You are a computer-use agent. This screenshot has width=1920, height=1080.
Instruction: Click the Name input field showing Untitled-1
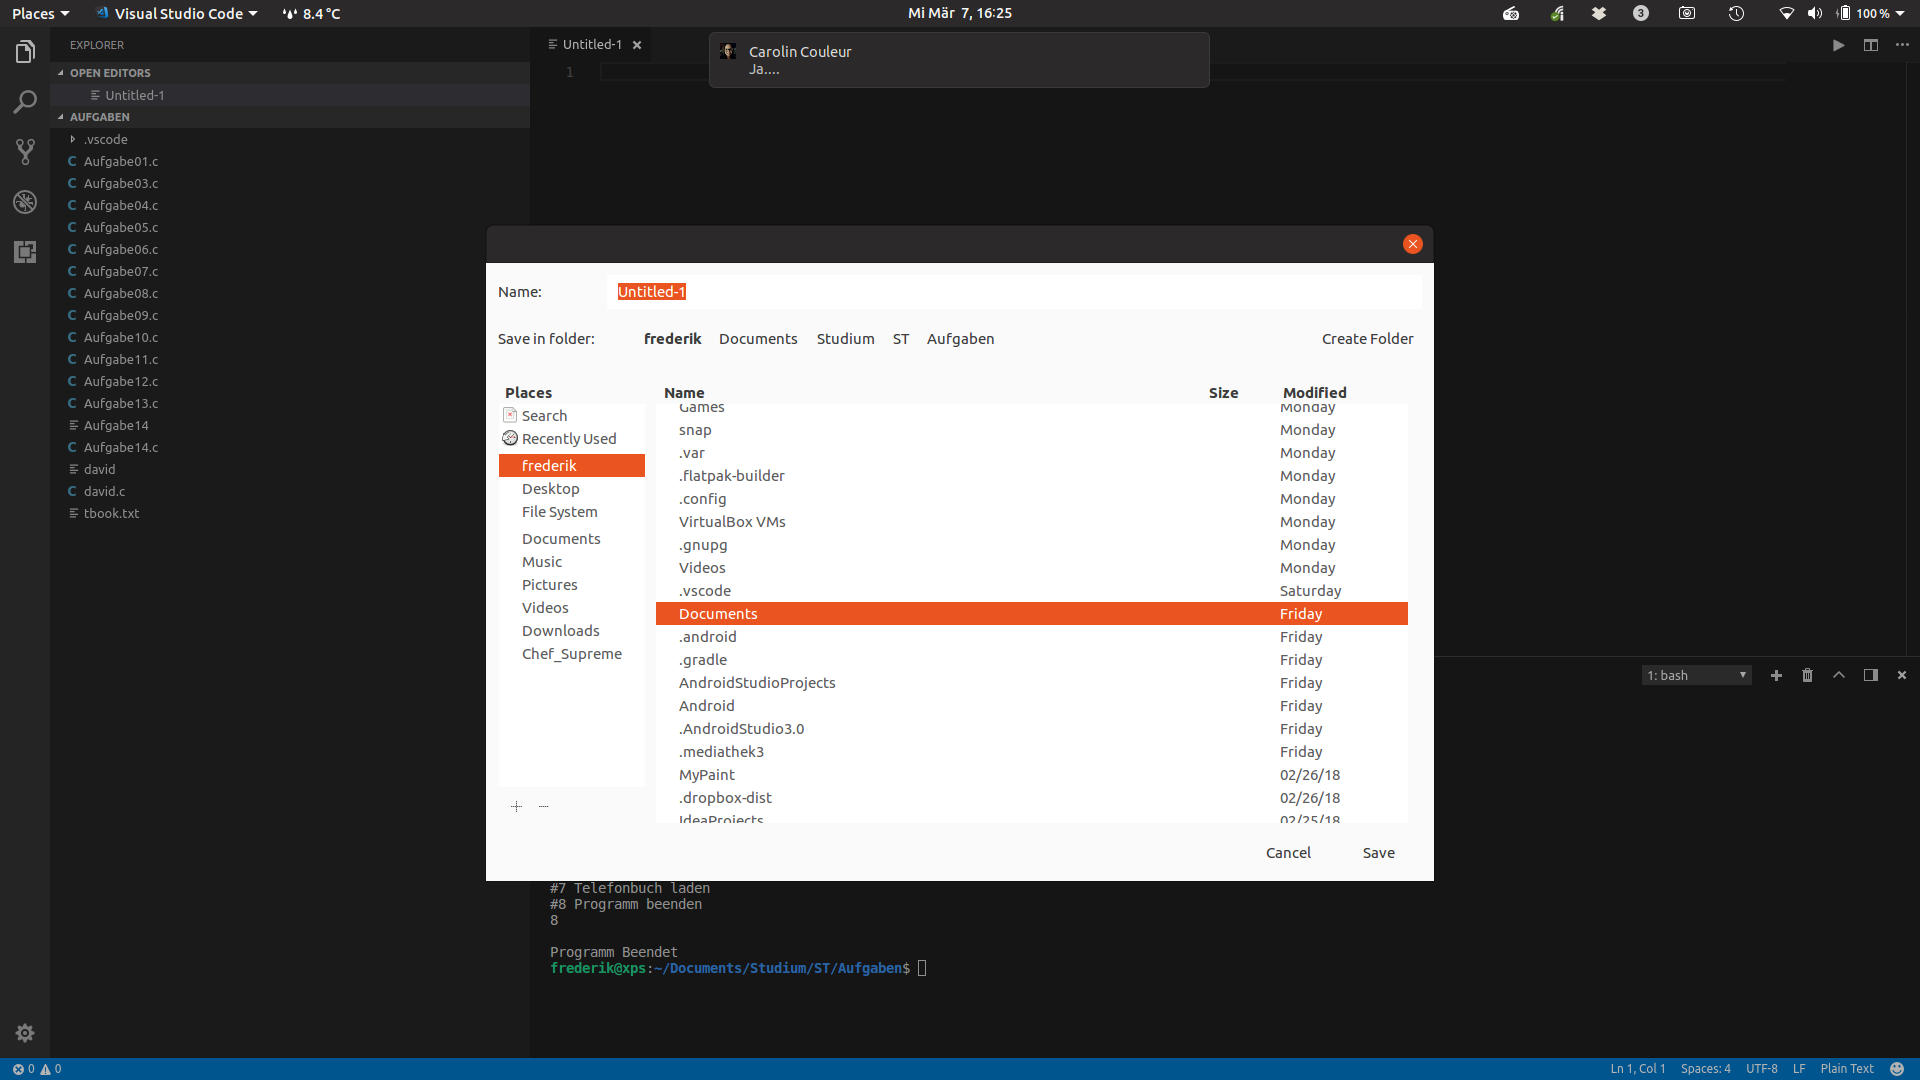(x=900, y=291)
